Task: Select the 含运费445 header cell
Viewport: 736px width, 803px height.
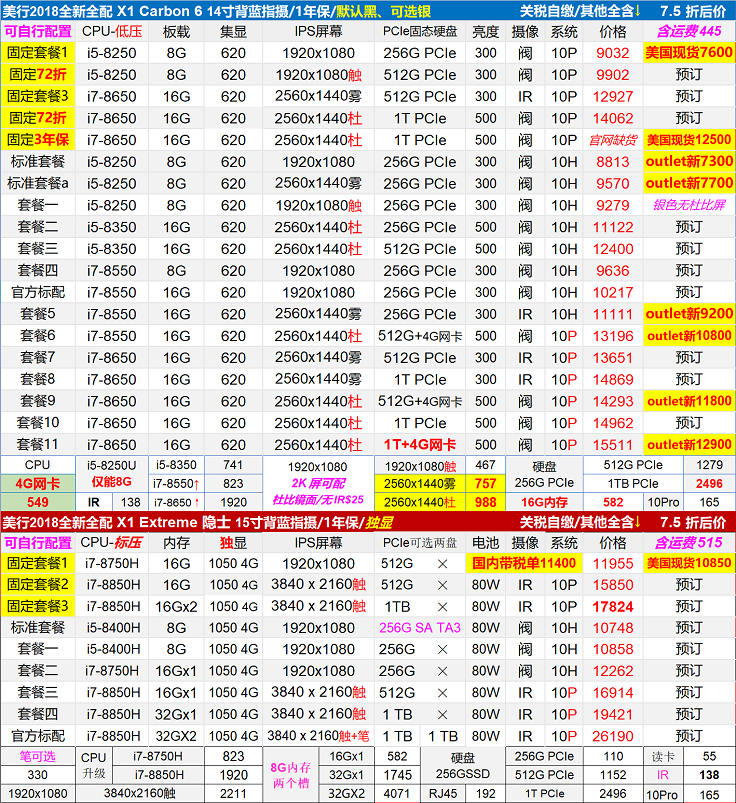Action: 689,32
